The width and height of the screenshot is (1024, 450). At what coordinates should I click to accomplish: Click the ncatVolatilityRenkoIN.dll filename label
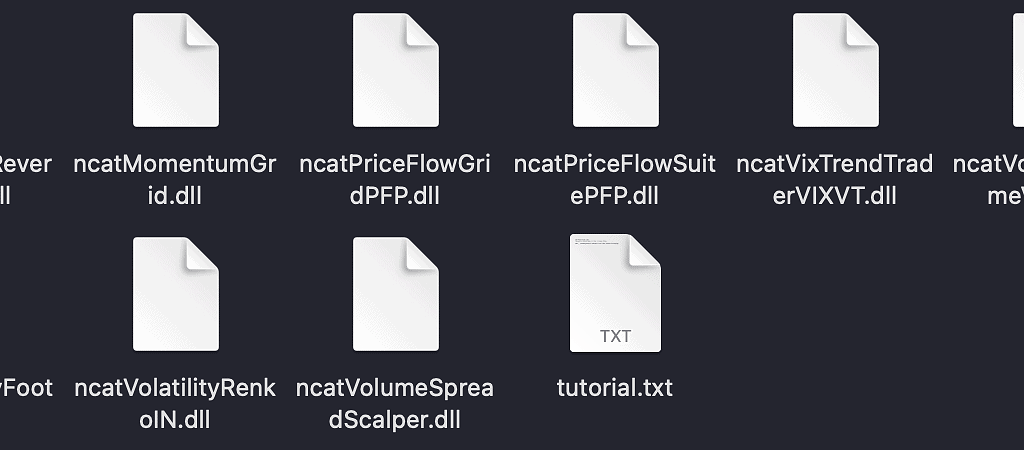[175, 403]
